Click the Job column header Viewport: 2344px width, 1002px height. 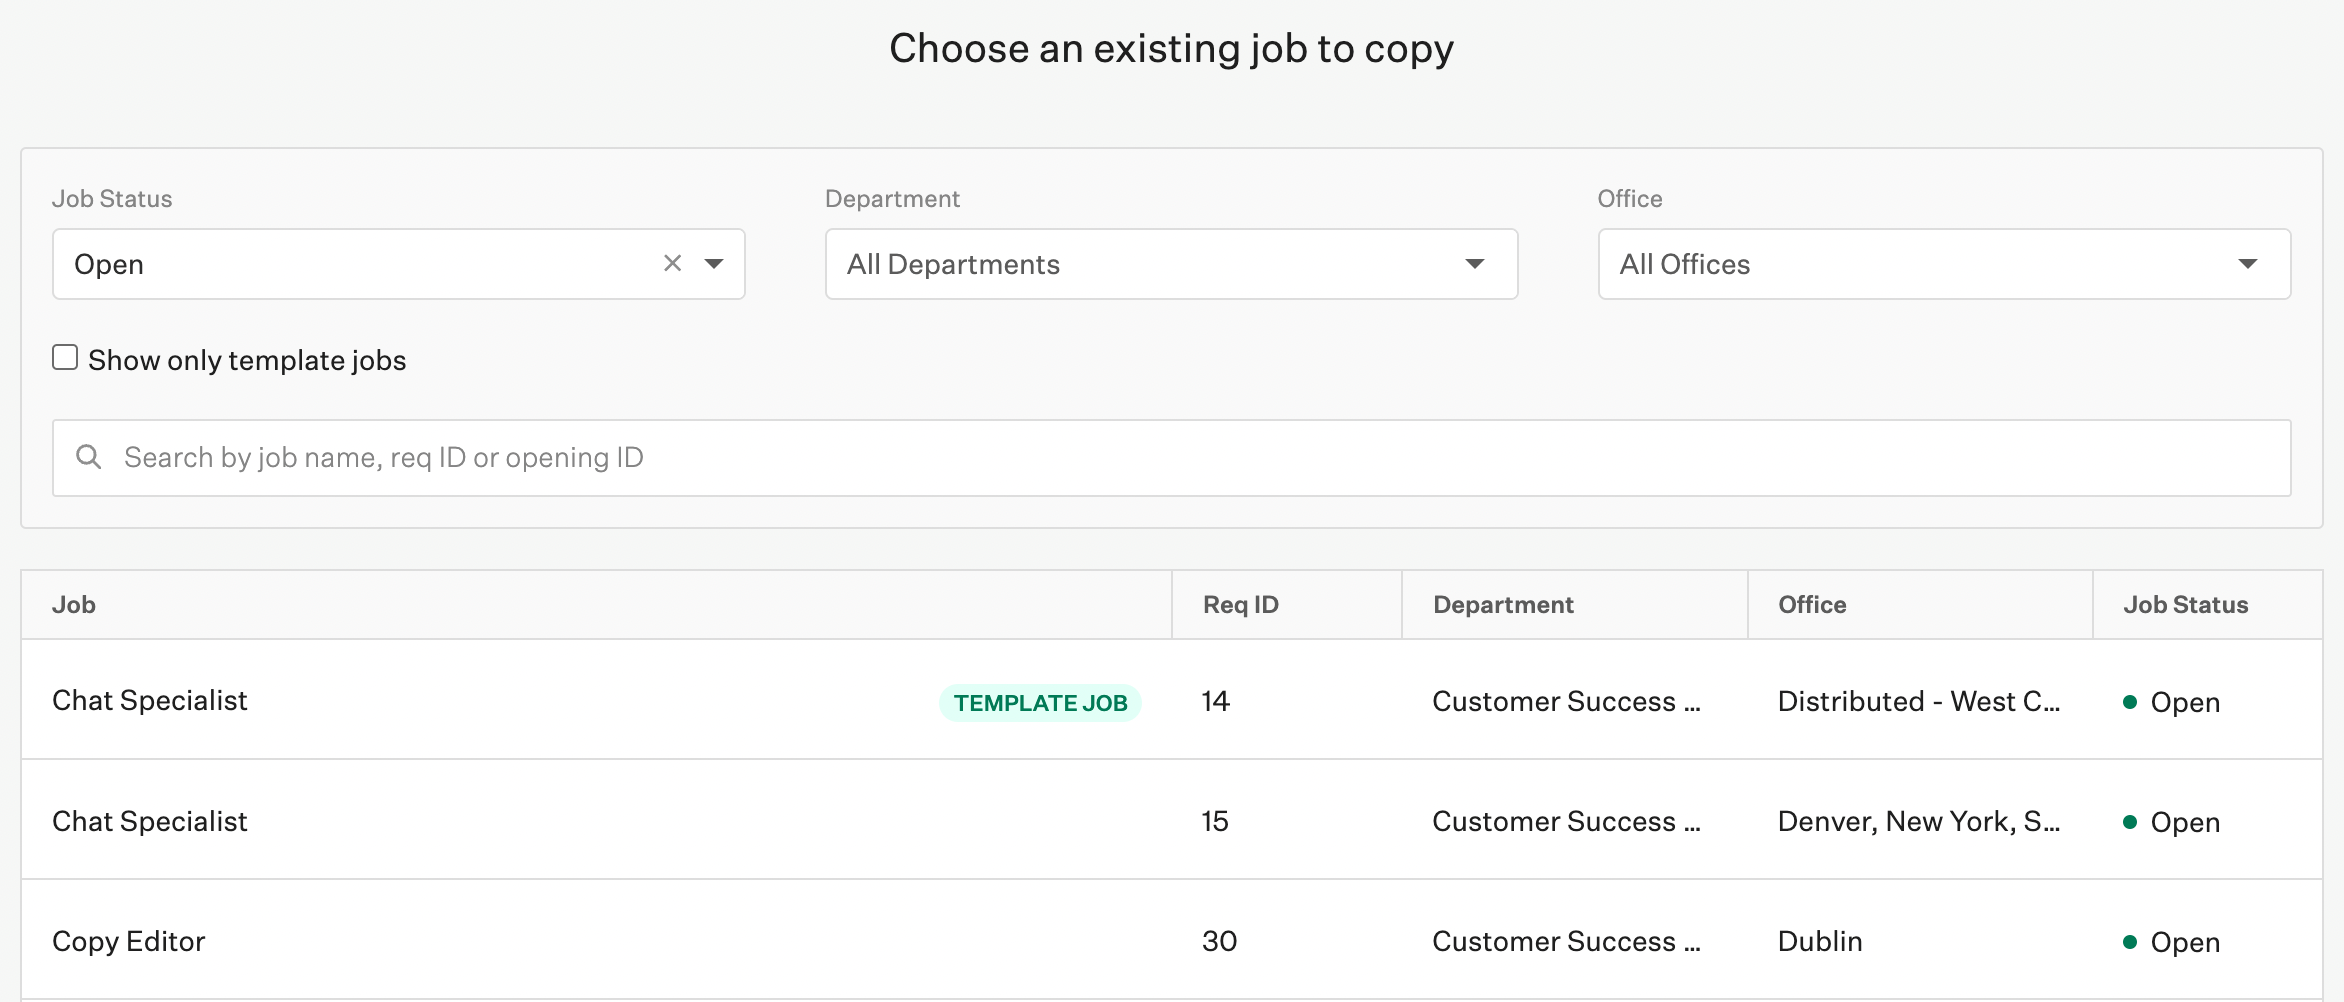click(x=74, y=604)
